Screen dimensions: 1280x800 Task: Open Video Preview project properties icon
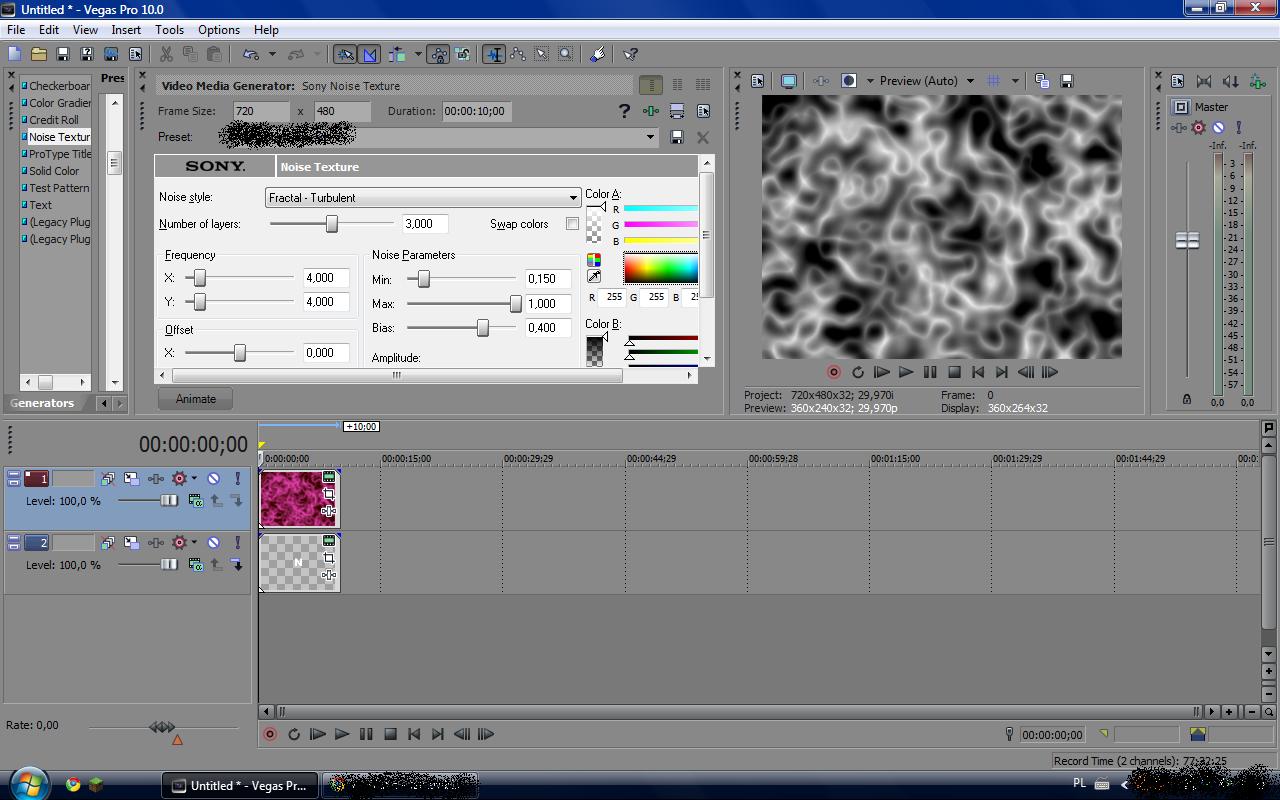tap(757, 81)
